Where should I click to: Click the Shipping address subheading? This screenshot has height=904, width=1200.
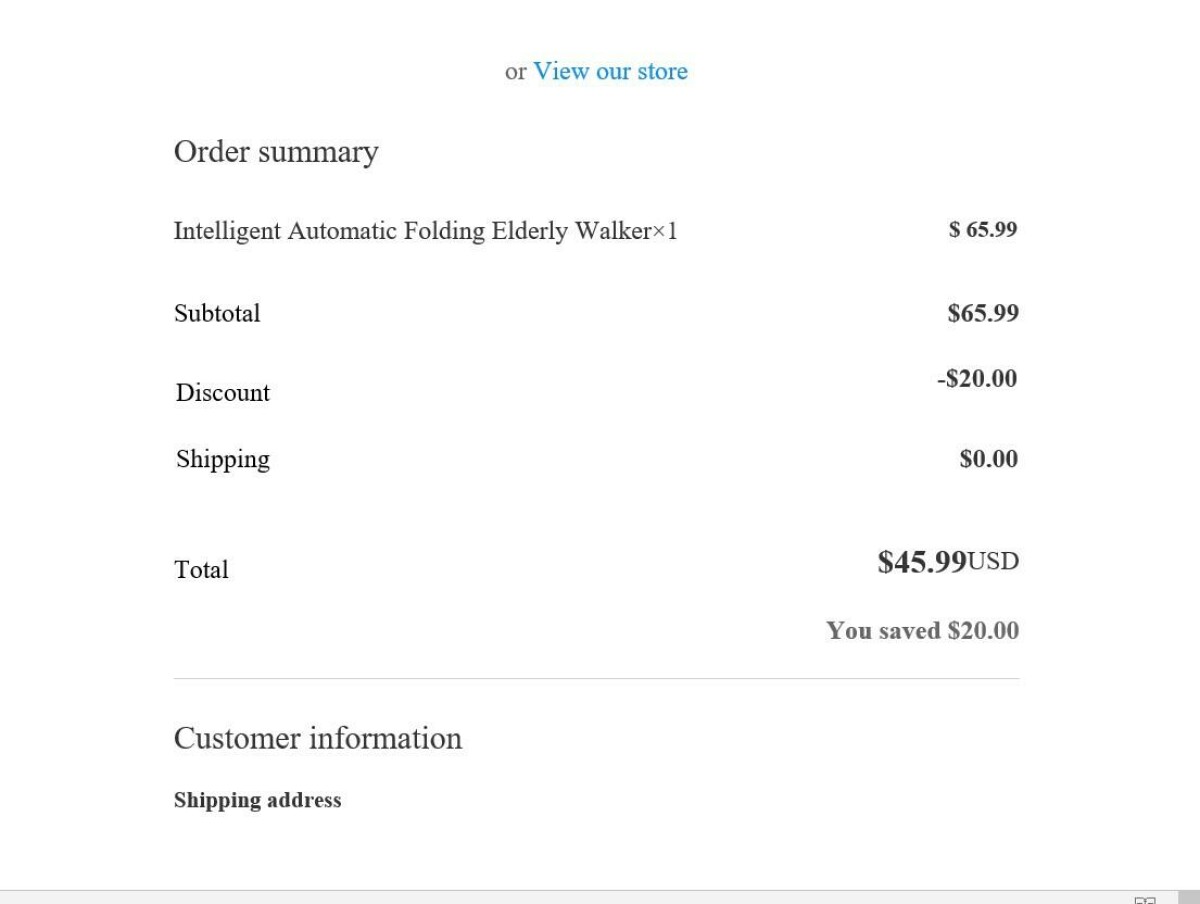(x=257, y=800)
